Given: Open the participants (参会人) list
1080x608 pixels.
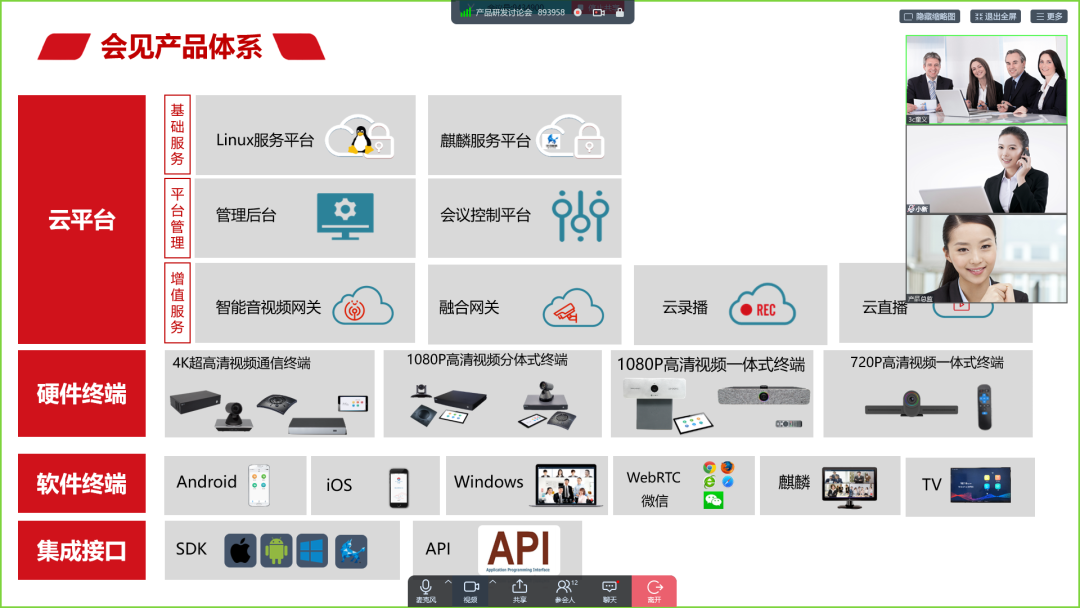Looking at the screenshot, I should tap(564, 590).
